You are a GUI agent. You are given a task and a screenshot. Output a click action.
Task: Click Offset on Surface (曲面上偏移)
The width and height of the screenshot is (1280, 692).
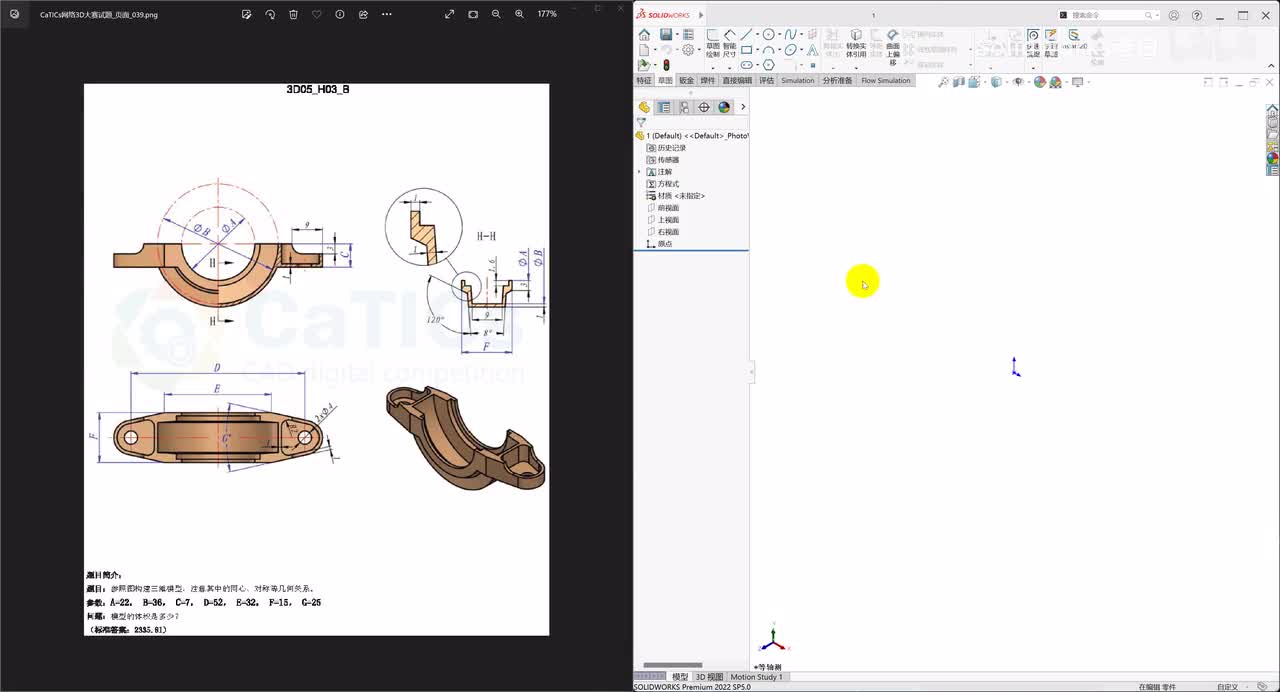point(893,46)
